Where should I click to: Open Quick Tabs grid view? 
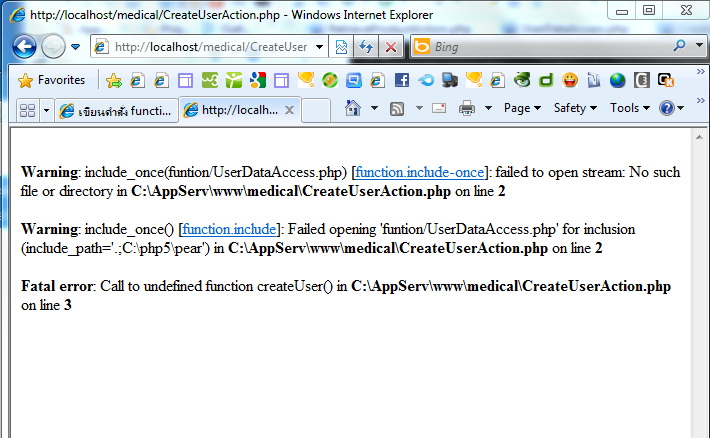(27, 110)
